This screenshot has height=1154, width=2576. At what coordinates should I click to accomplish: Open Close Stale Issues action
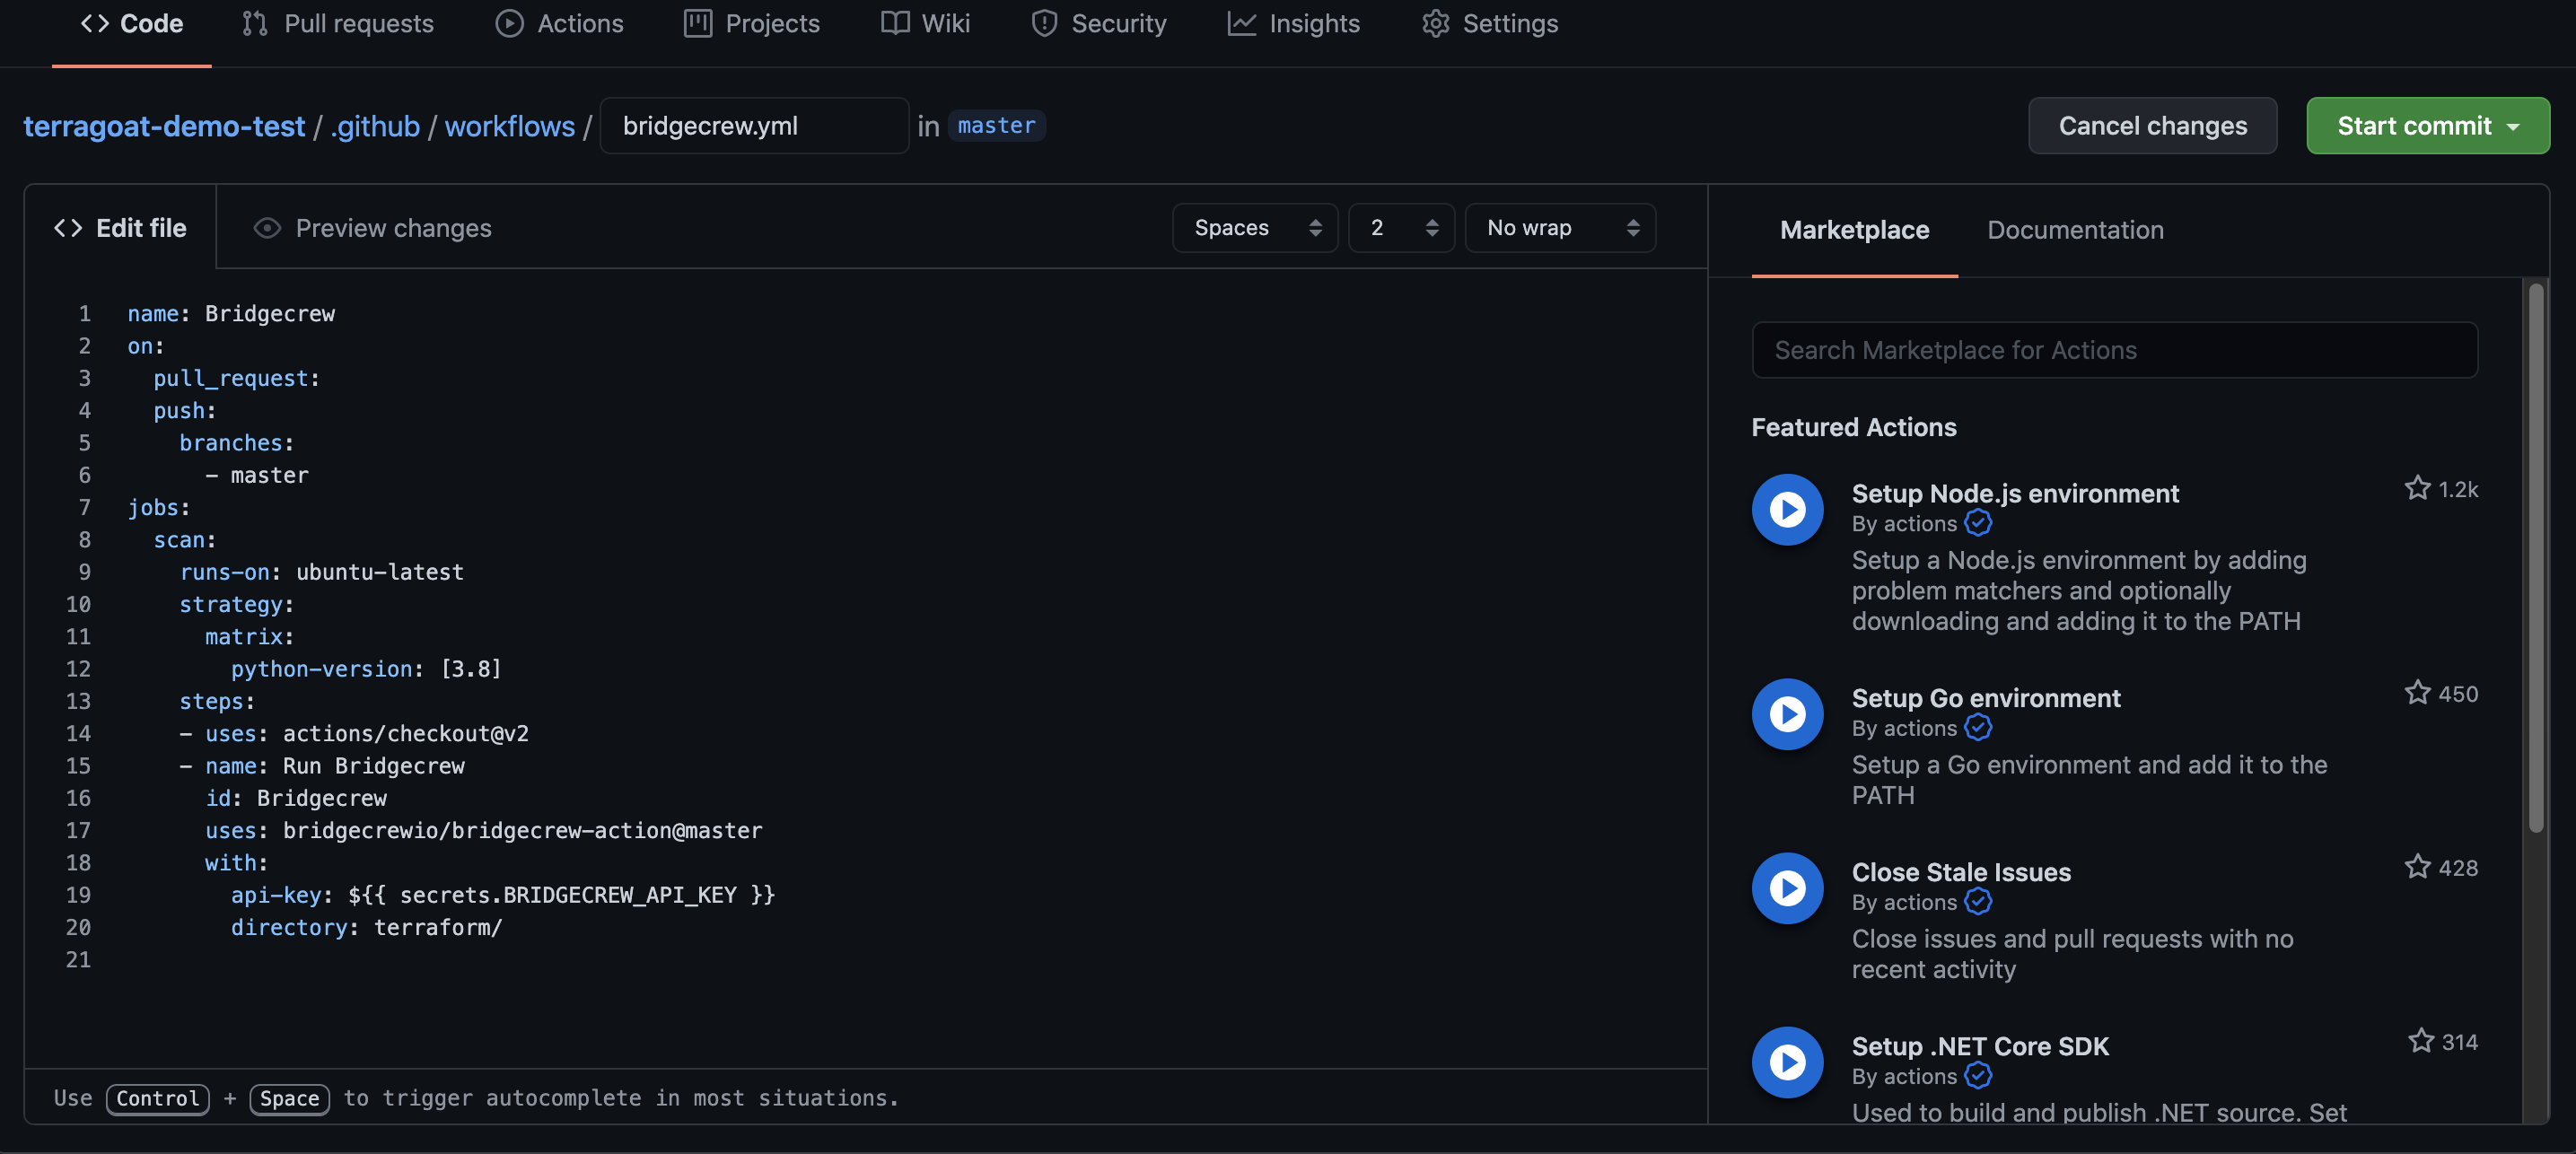1961,872
